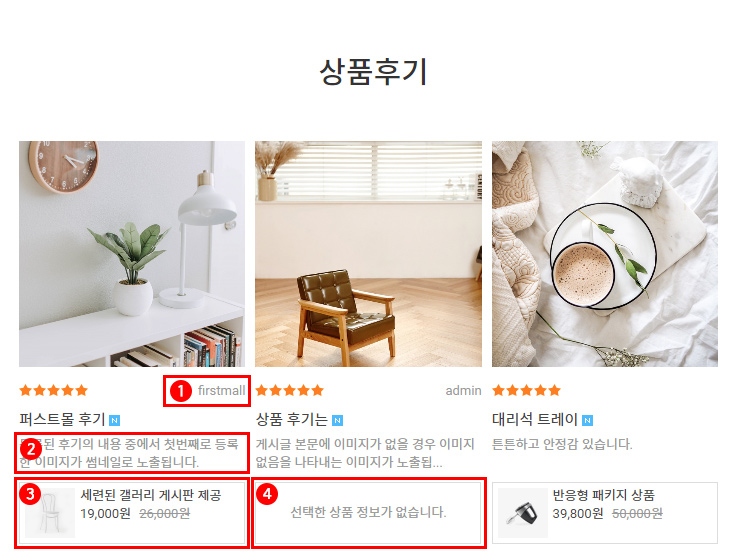Viewport: 738px width, 554px height.
Task: Click the red number 1 annotation badge
Action: (x=181, y=391)
